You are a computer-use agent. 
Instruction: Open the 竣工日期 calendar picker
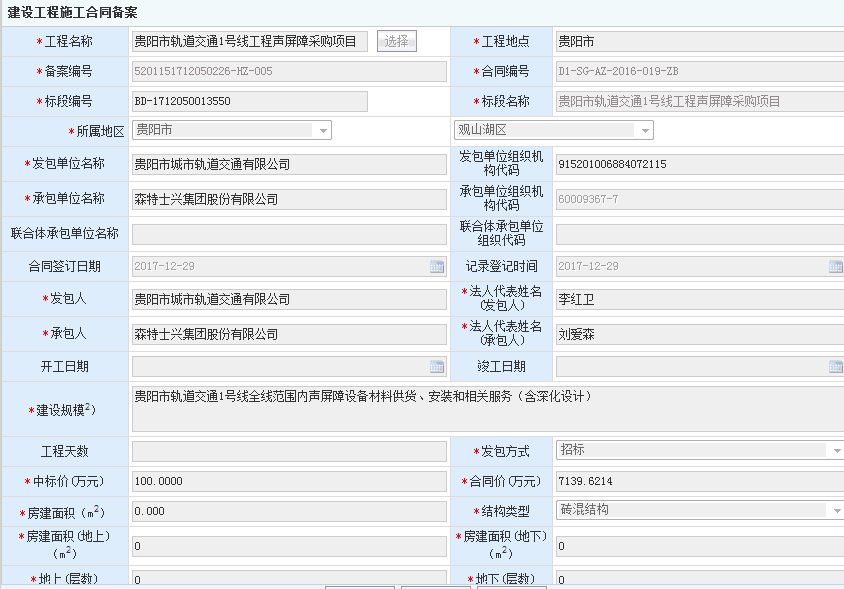pos(836,367)
